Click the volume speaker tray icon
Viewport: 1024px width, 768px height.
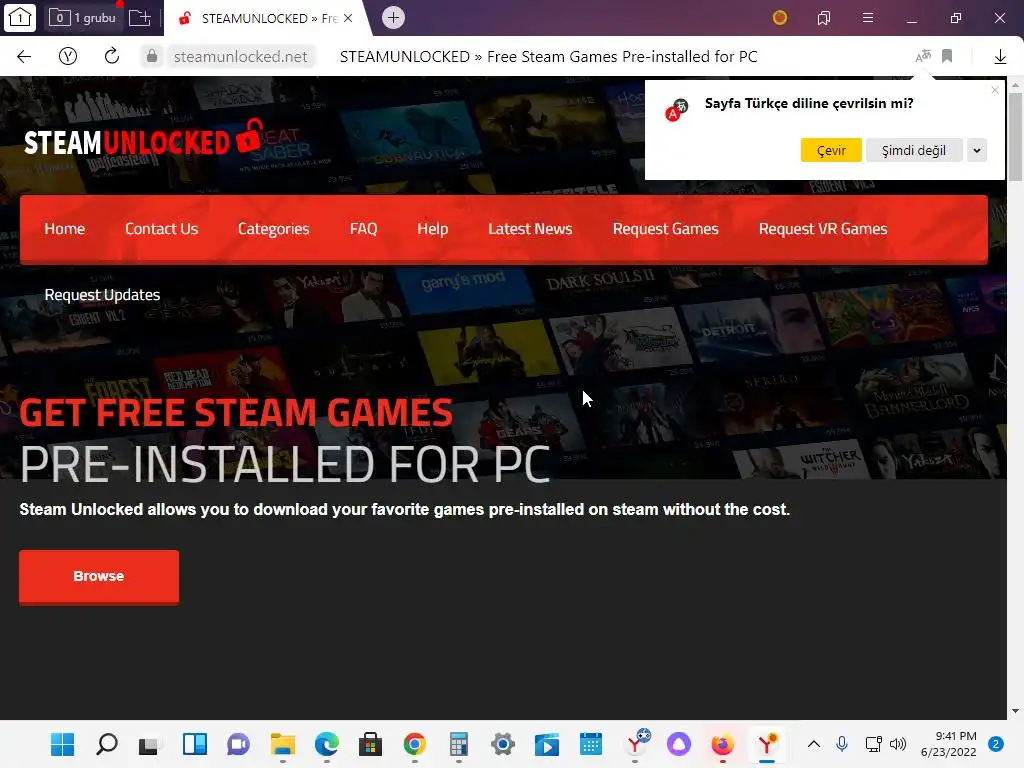coord(899,744)
